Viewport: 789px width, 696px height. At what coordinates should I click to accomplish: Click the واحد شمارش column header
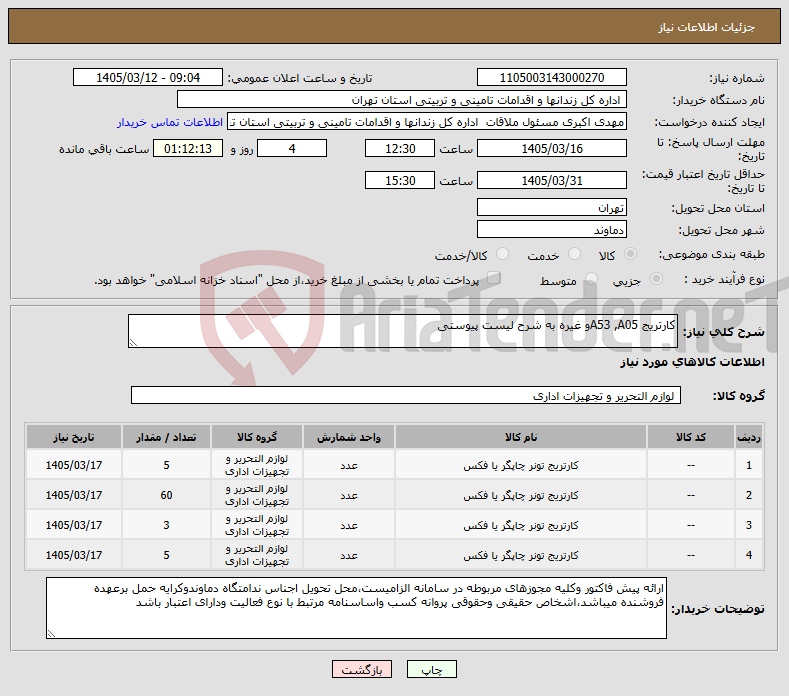point(349,437)
